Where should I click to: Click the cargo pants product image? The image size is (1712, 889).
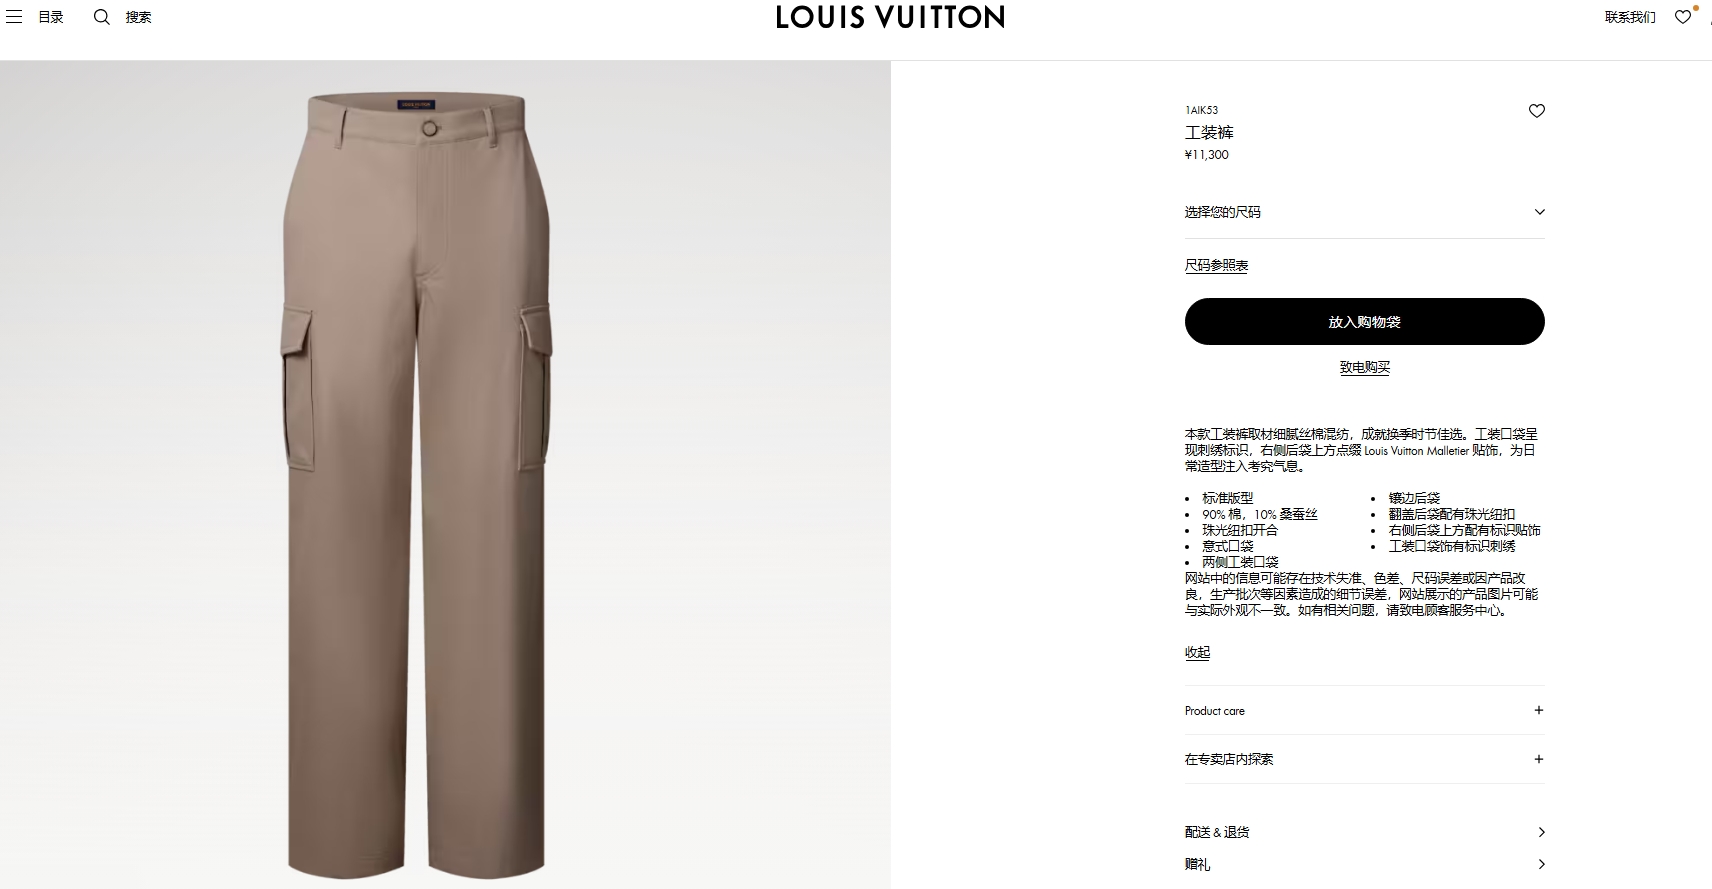click(x=416, y=485)
